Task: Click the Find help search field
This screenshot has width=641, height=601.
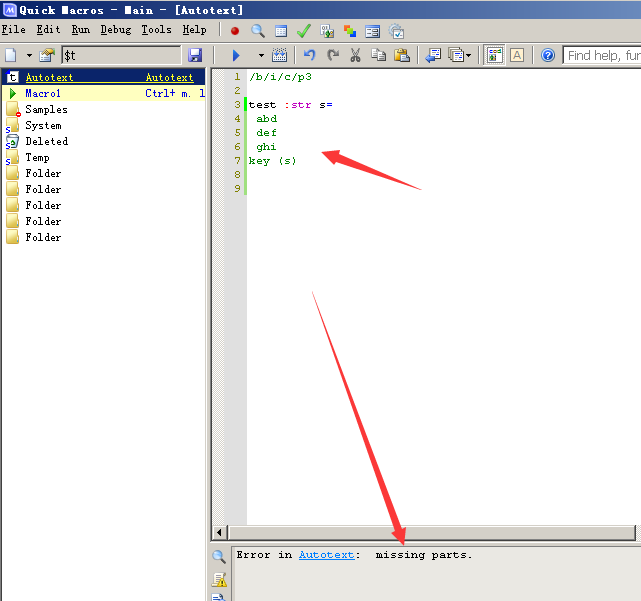Action: tap(602, 55)
